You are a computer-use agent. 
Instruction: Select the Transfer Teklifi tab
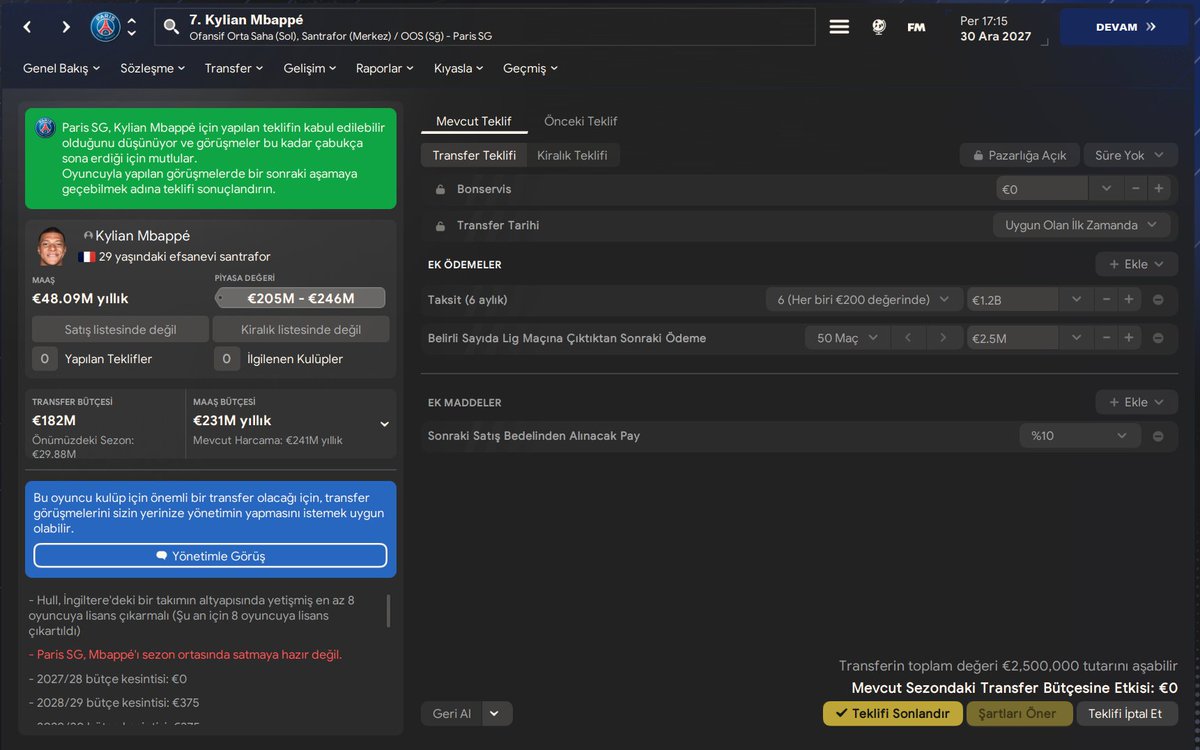point(474,155)
